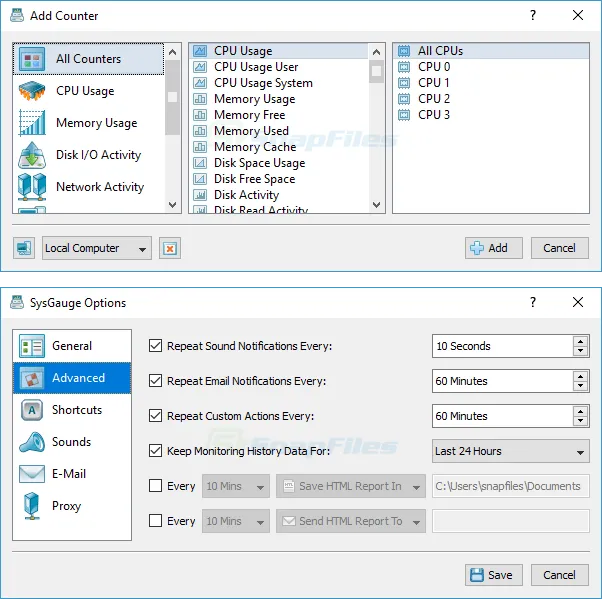Viewport: 602px width, 600px height.
Task: Click counters list scrollbar up arrow
Action: click(x=377, y=52)
